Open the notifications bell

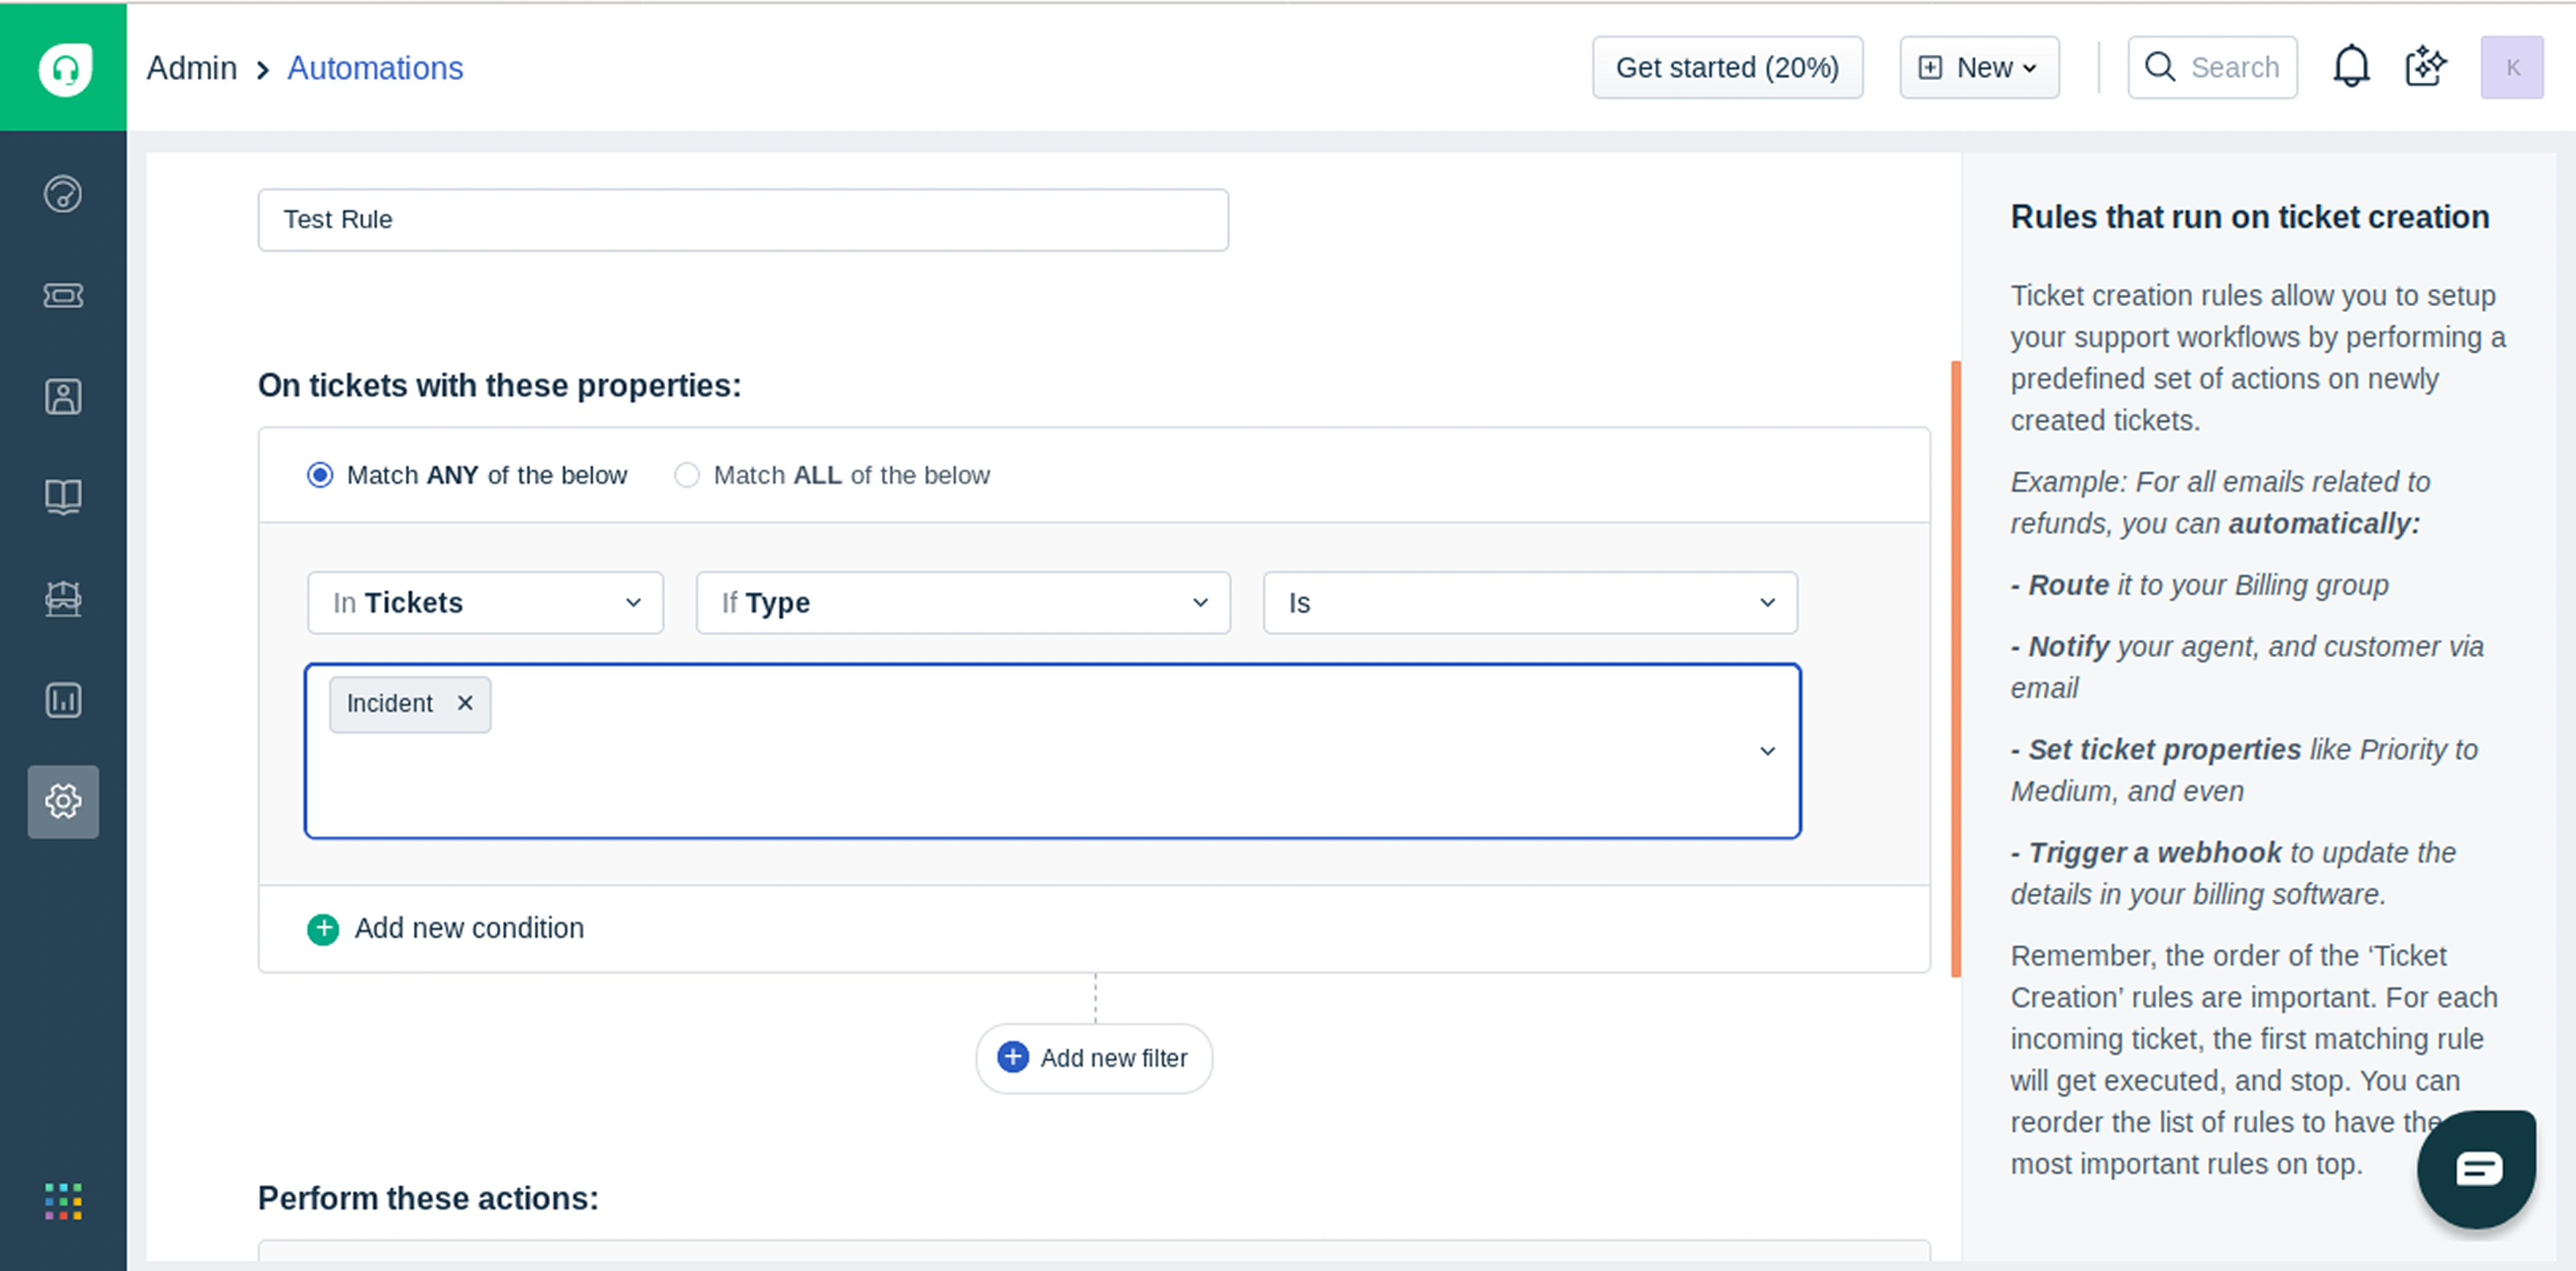click(x=2351, y=67)
